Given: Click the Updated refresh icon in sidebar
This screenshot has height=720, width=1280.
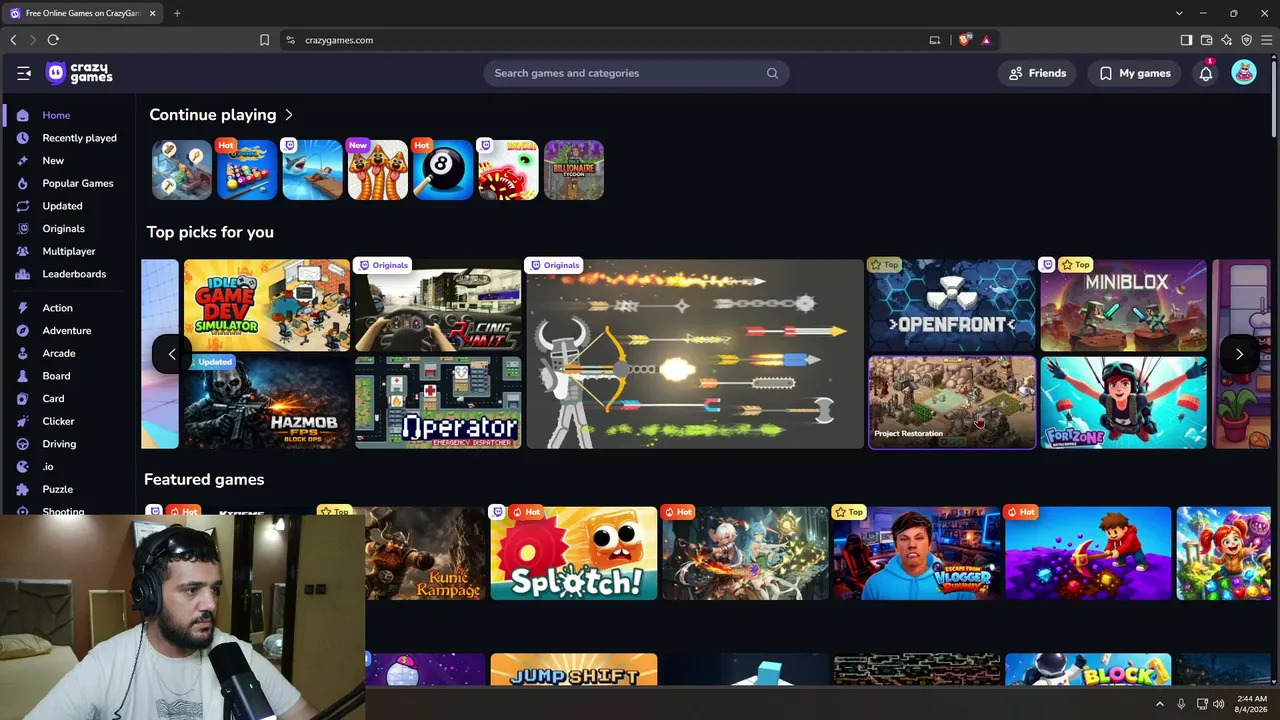Looking at the screenshot, I should tap(22, 206).
